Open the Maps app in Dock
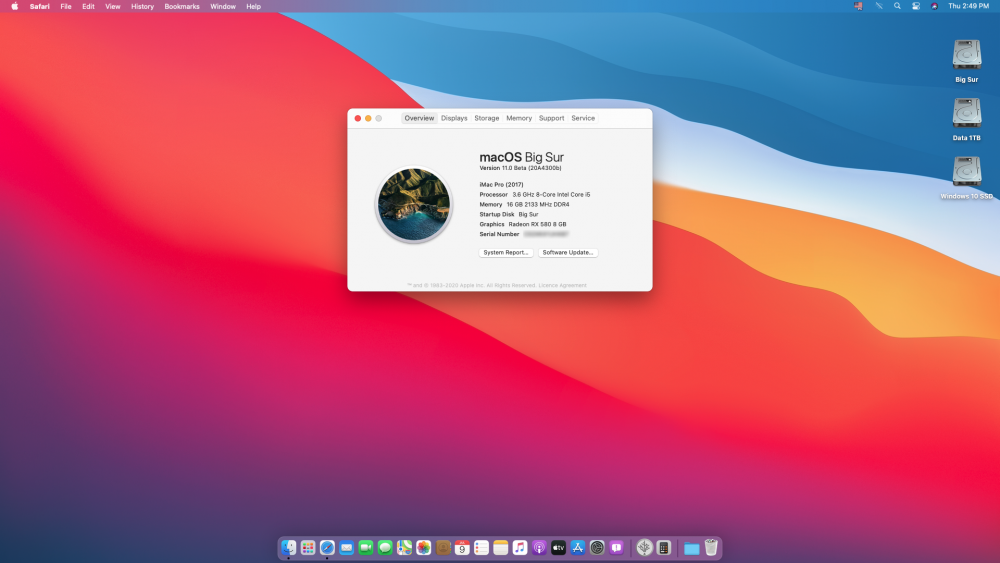The width and height of the screenshot is (1000, 563). coord(404,547)
